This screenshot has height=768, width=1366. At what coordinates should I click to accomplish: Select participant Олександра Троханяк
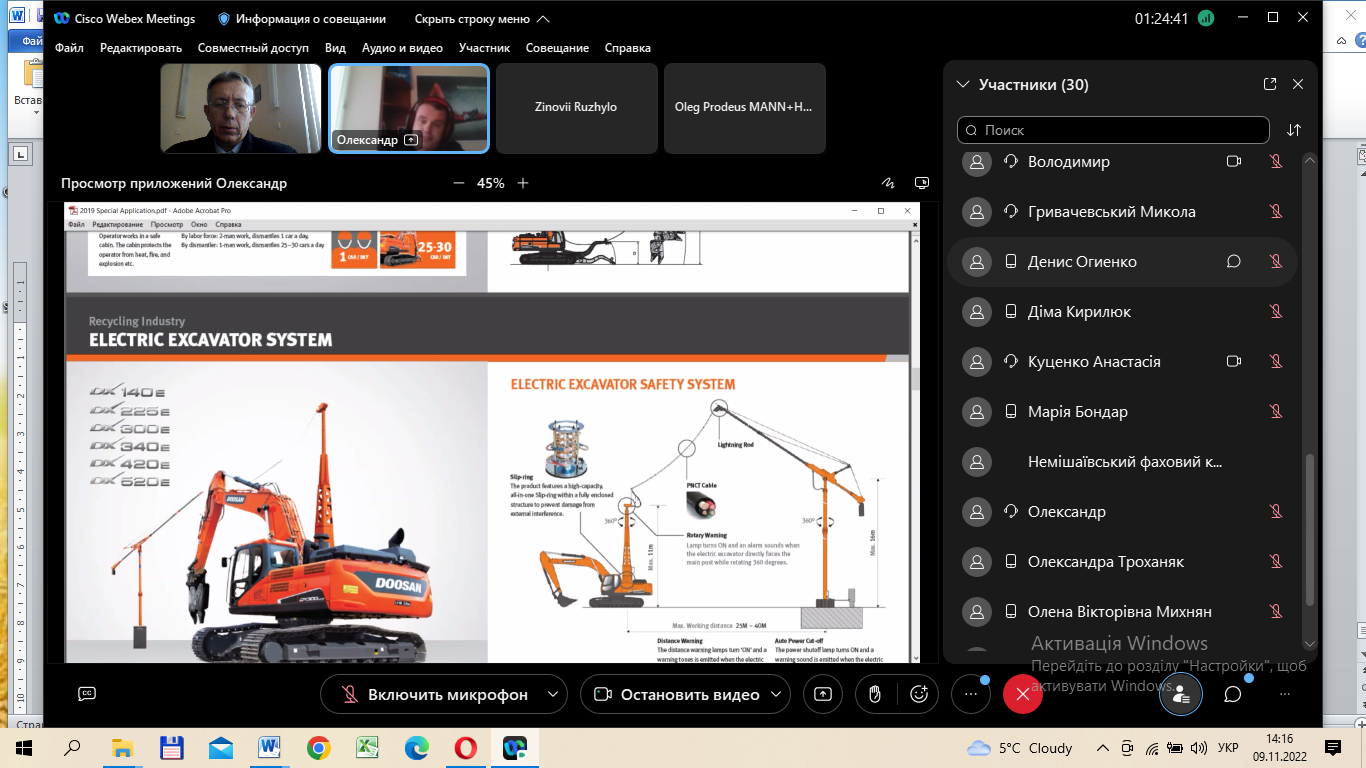[1122, 562]
